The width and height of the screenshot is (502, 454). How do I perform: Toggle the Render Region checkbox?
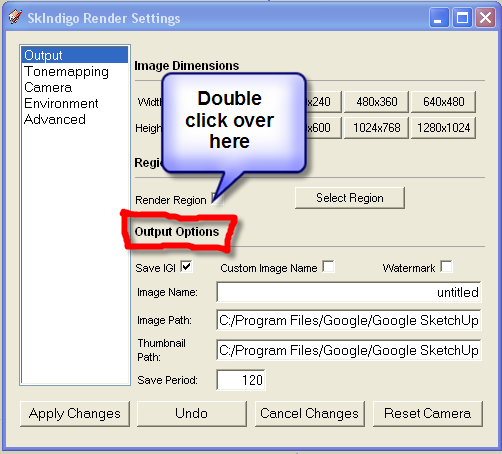coord(217,199)
